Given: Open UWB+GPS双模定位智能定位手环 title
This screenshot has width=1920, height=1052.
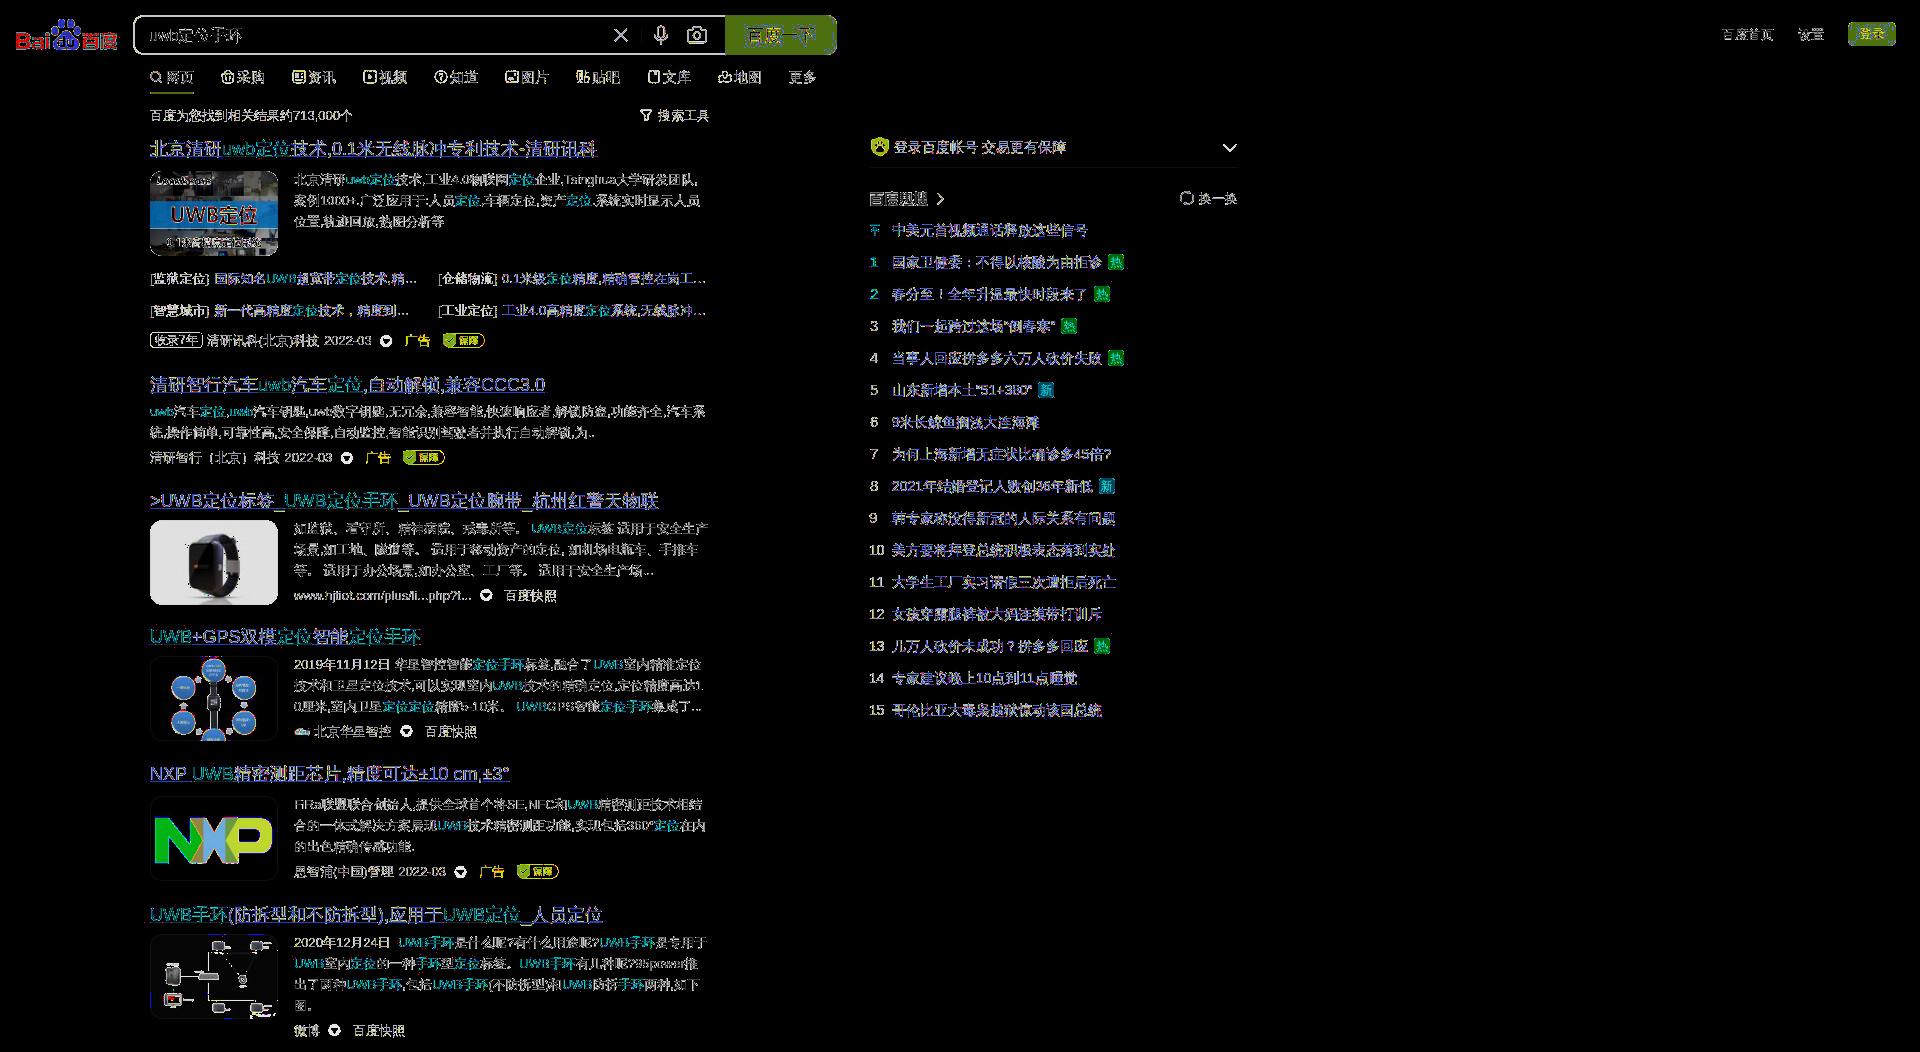Looking at the screenshot, I should click(285, 637).
